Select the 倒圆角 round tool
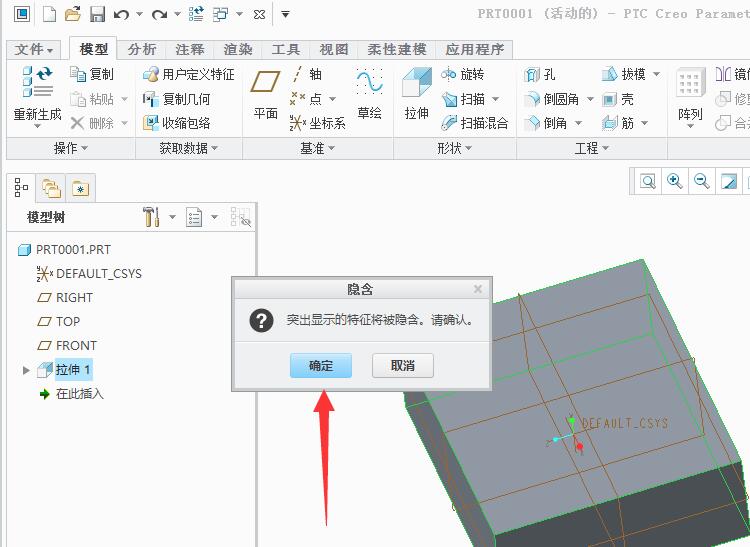This screenshot has height=547, width=750. click(551, 99)
